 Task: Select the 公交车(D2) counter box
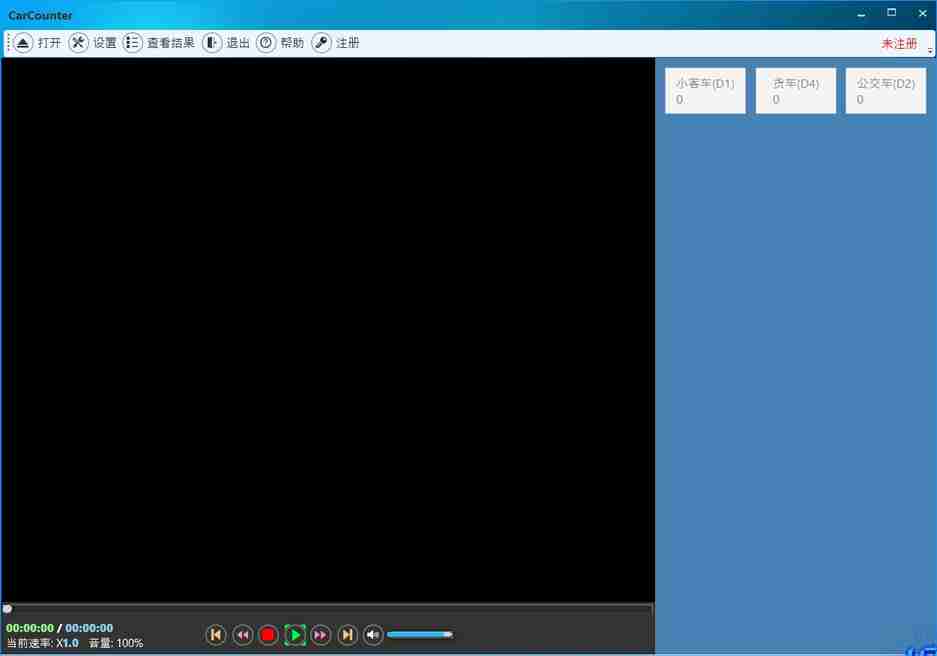(885, 91)
